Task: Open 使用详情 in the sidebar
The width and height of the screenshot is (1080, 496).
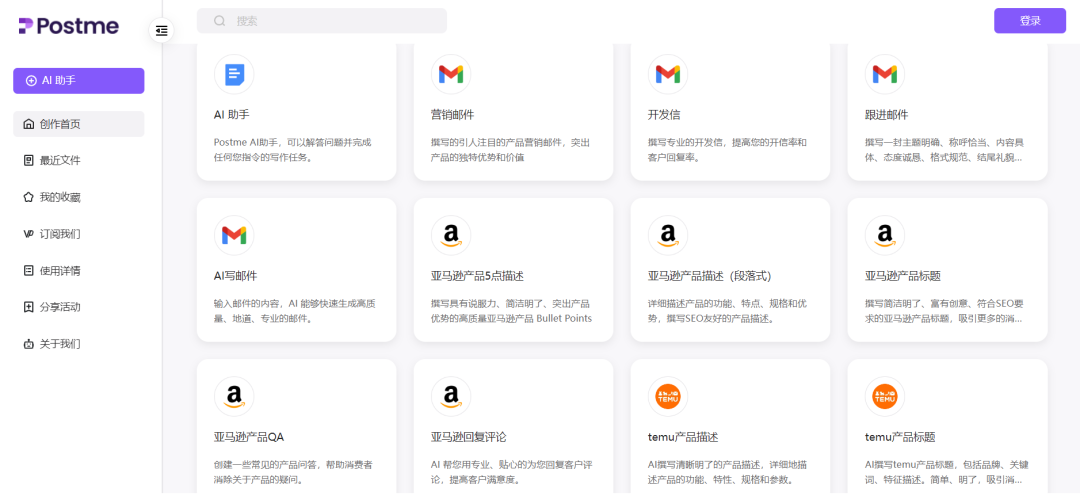Action: pyautogui.click(x=79, y=270)
